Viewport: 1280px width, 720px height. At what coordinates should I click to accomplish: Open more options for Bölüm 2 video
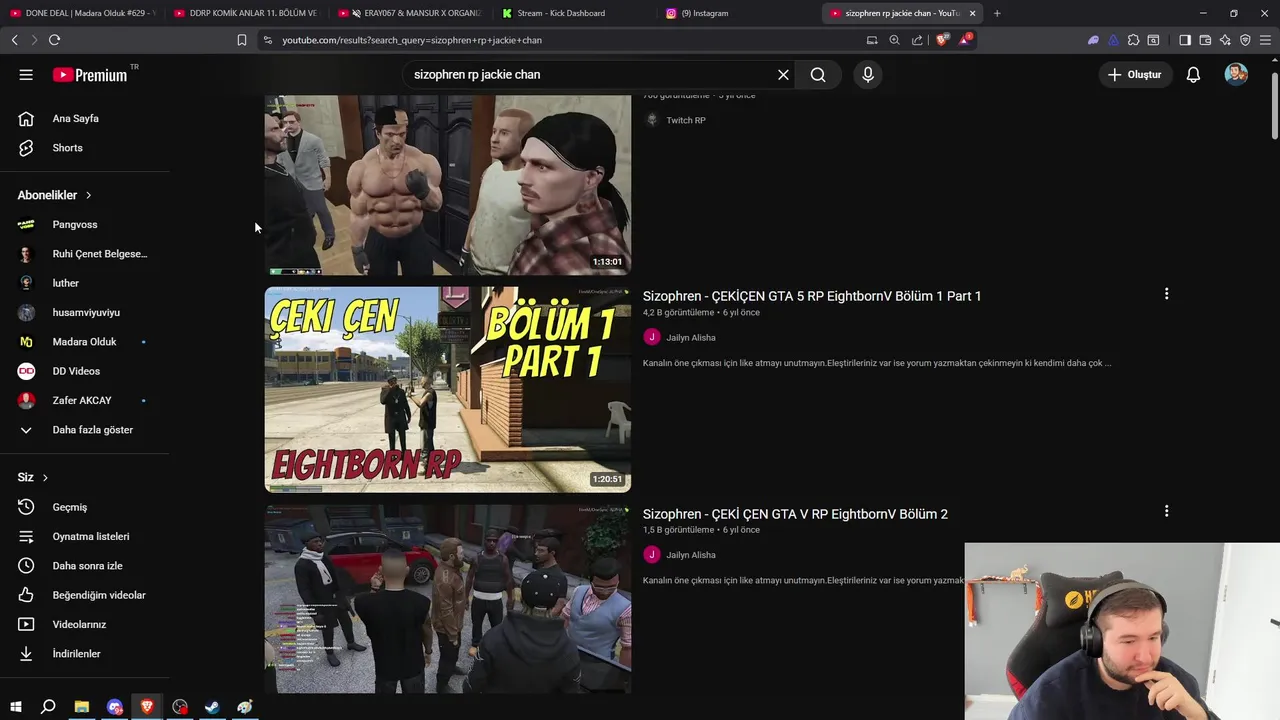point(1166,511)
